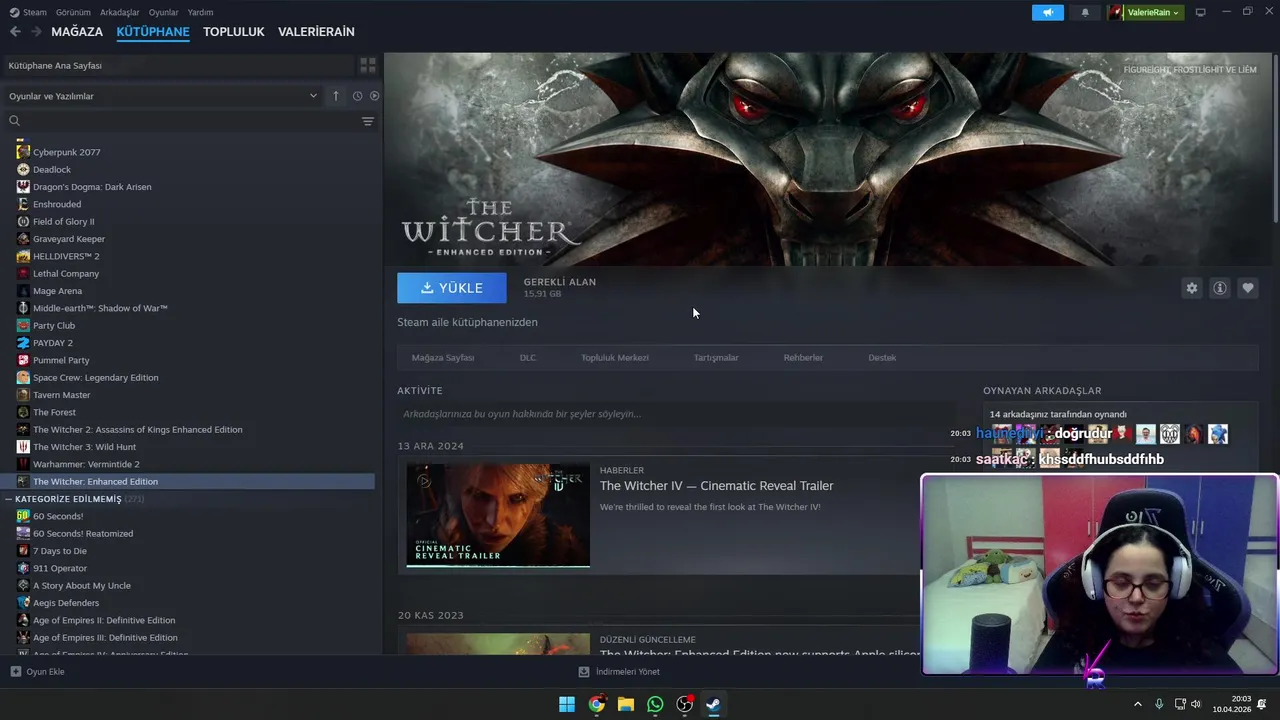Open WhatsApp from taskbar
The image size is (1280, 720).
(655, 704)
